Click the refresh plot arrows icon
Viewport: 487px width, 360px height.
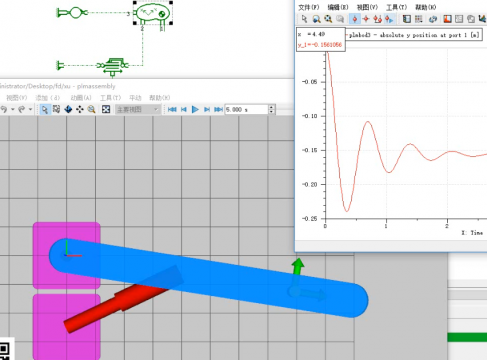click(433, 19)
